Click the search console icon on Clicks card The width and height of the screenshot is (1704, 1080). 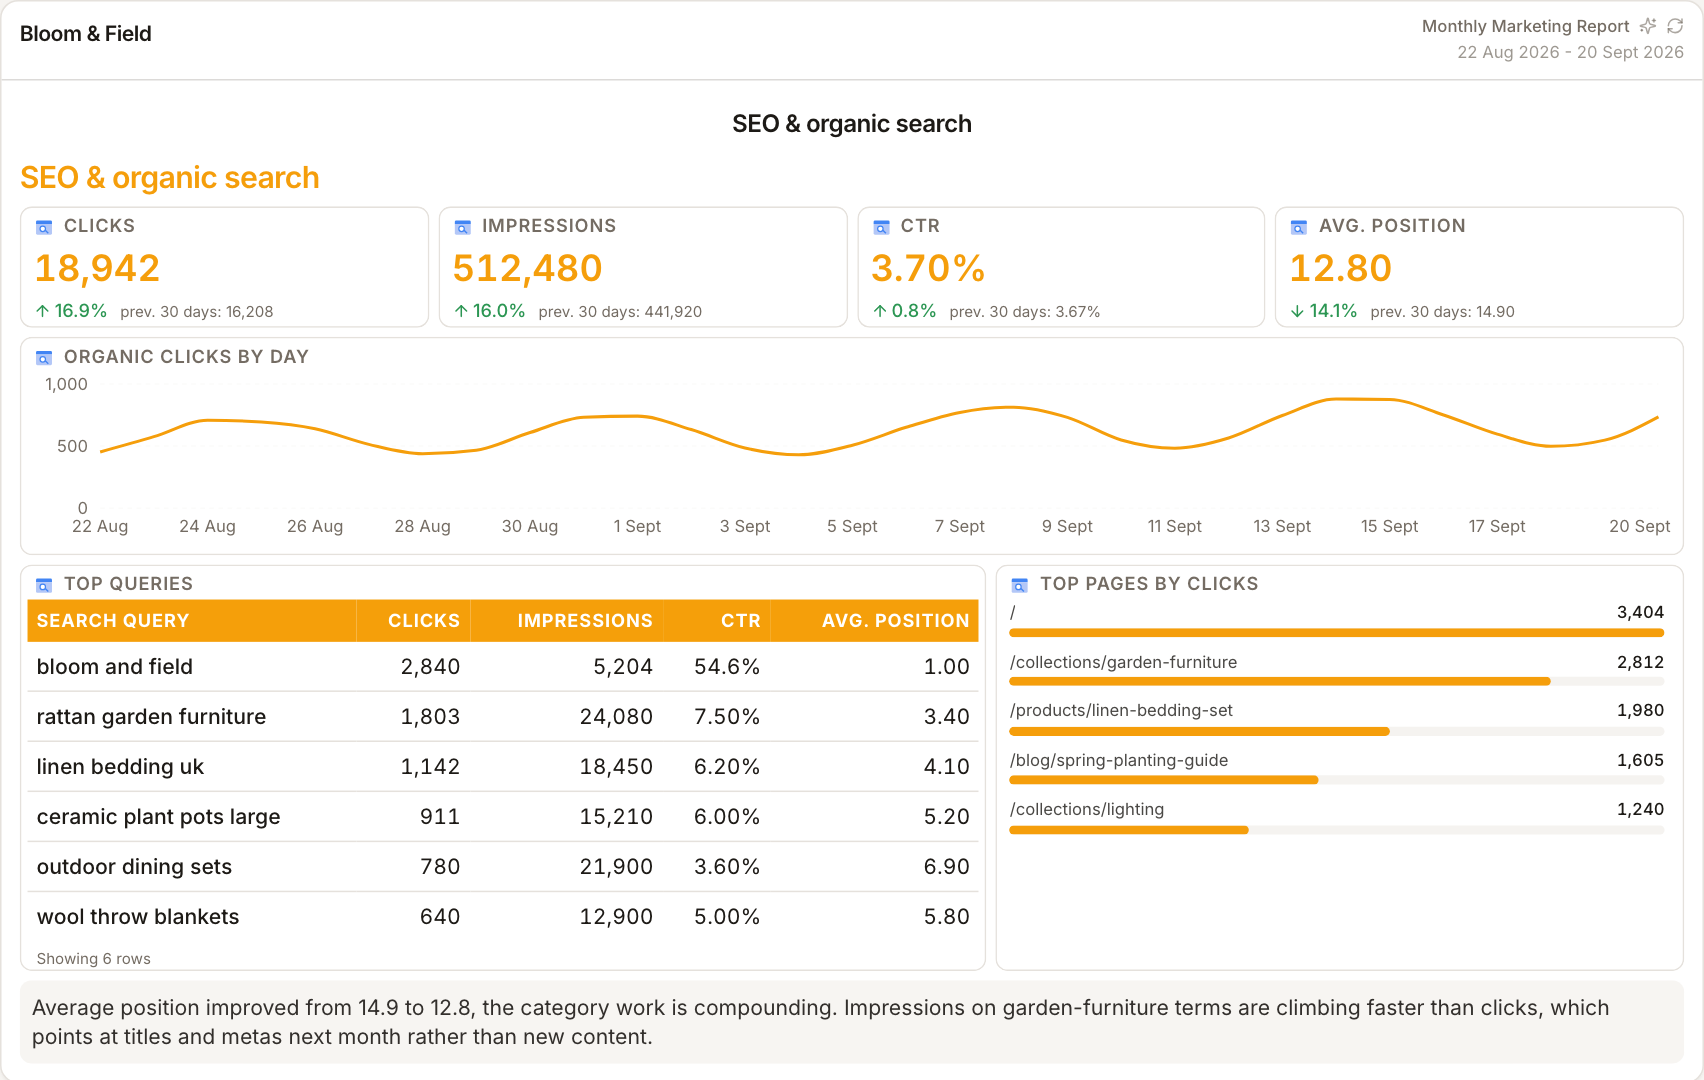click(44, 227)
